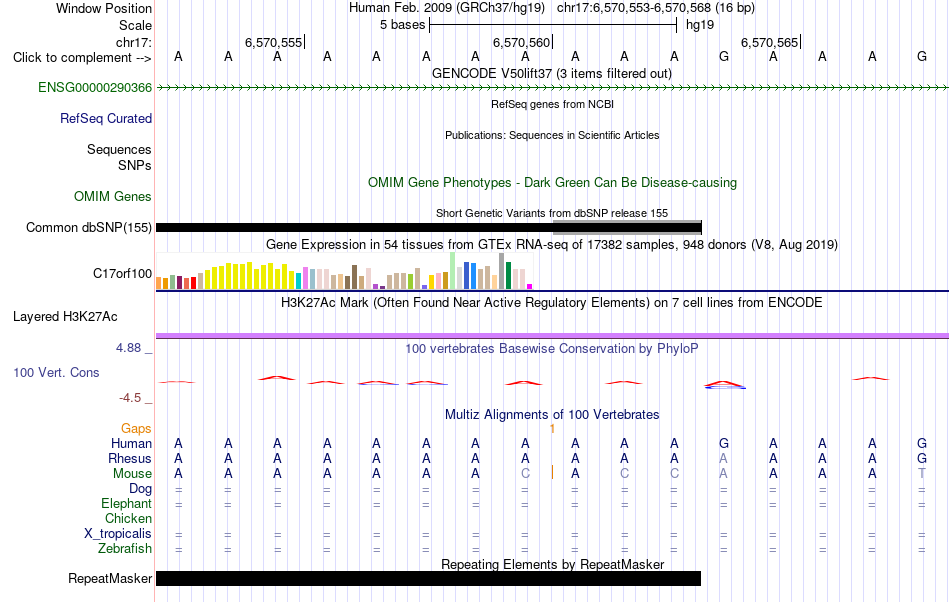Click the orange insertion bar in Mouse row

tap(553, 472)
